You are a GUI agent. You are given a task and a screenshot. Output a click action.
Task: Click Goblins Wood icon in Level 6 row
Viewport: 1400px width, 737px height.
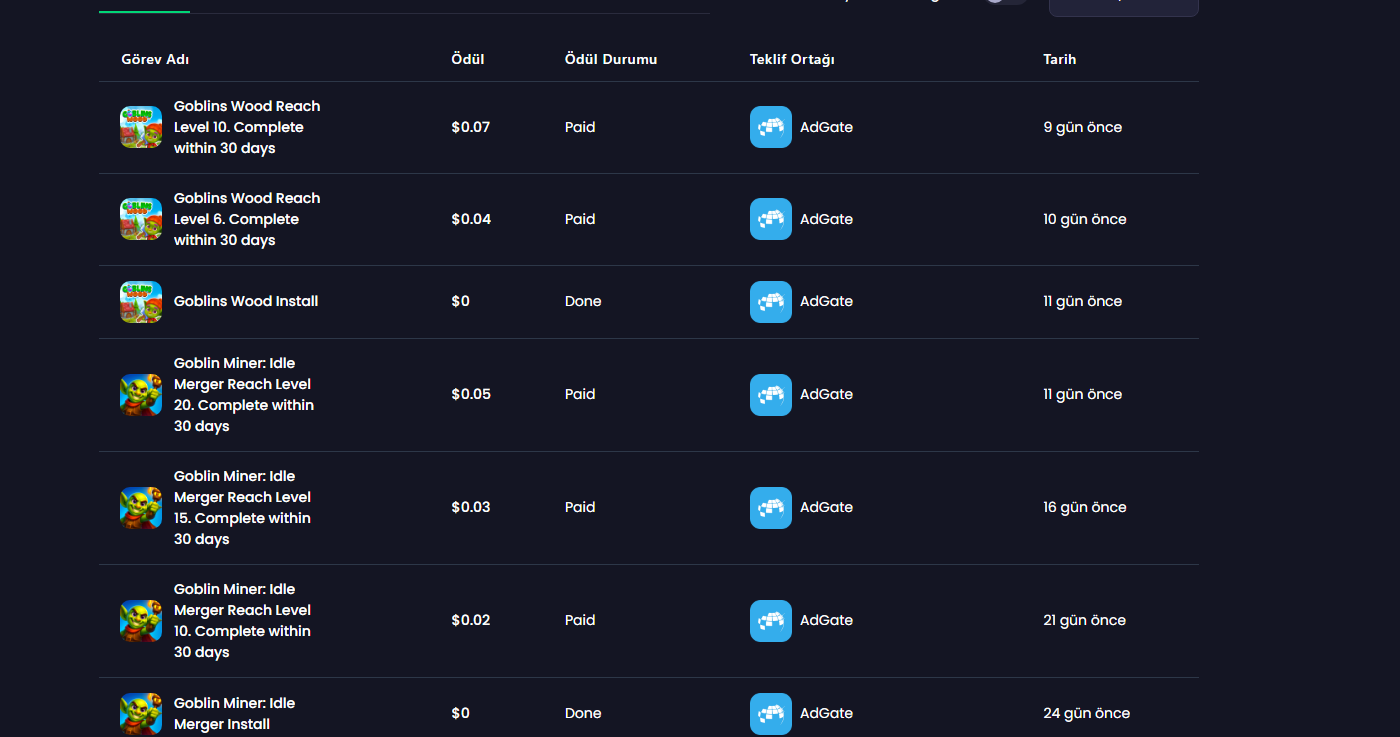pyautogui.click(x=141, y=219)
